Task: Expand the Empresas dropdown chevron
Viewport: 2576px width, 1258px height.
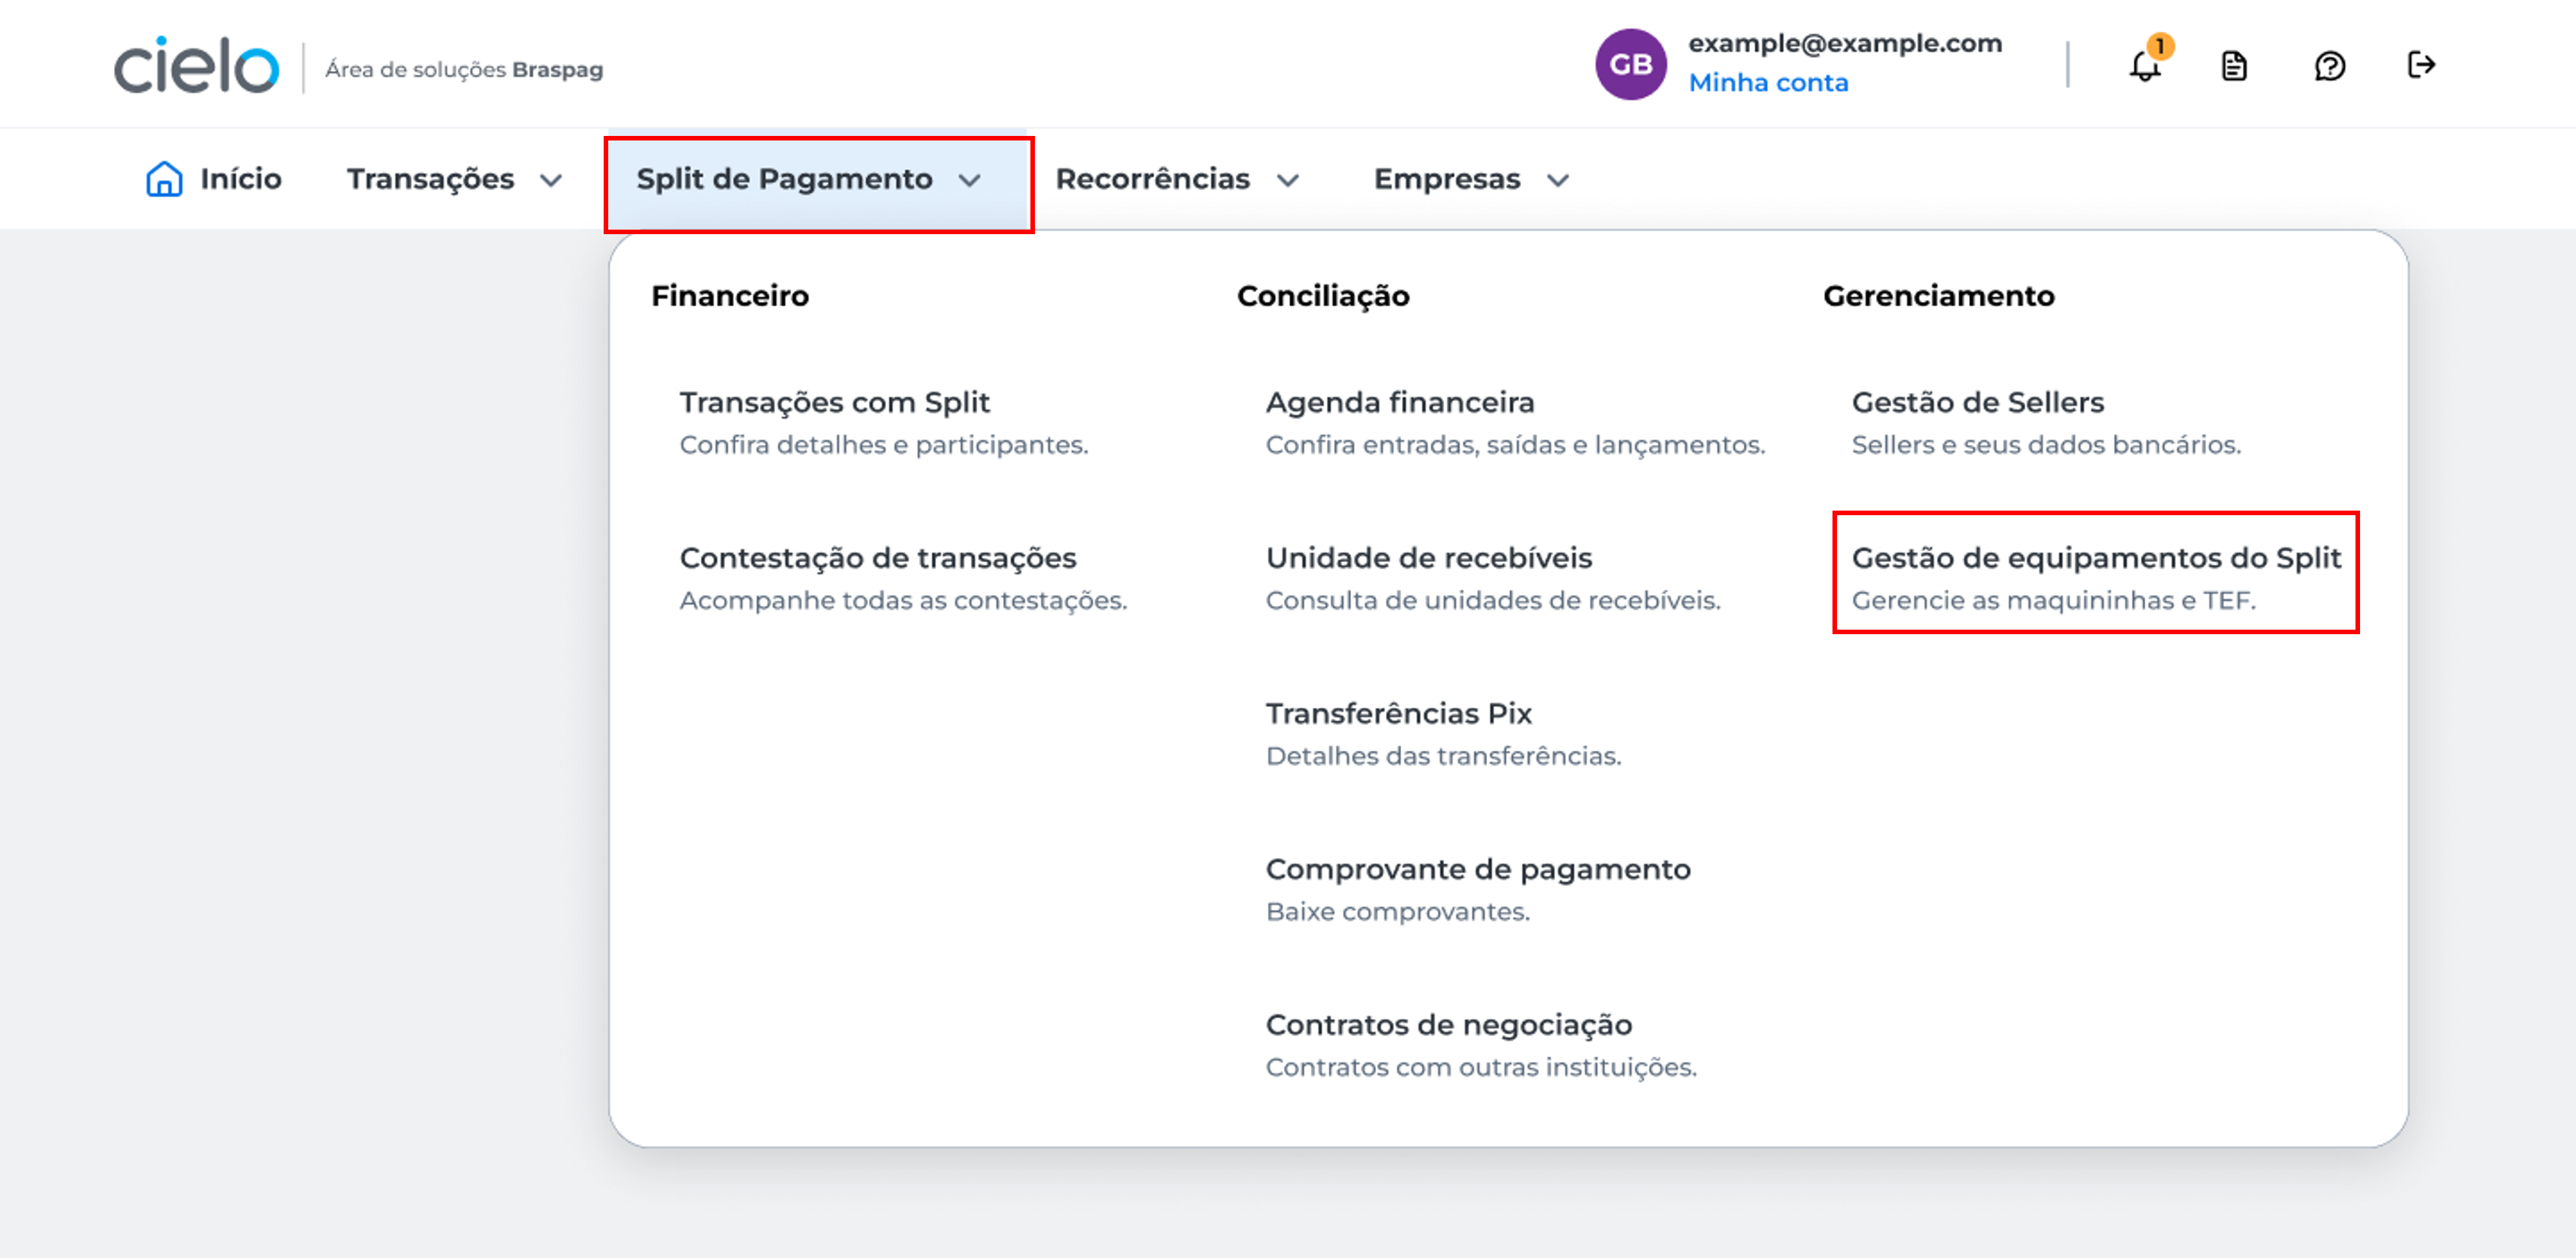Action: (x=1557, y=180)
